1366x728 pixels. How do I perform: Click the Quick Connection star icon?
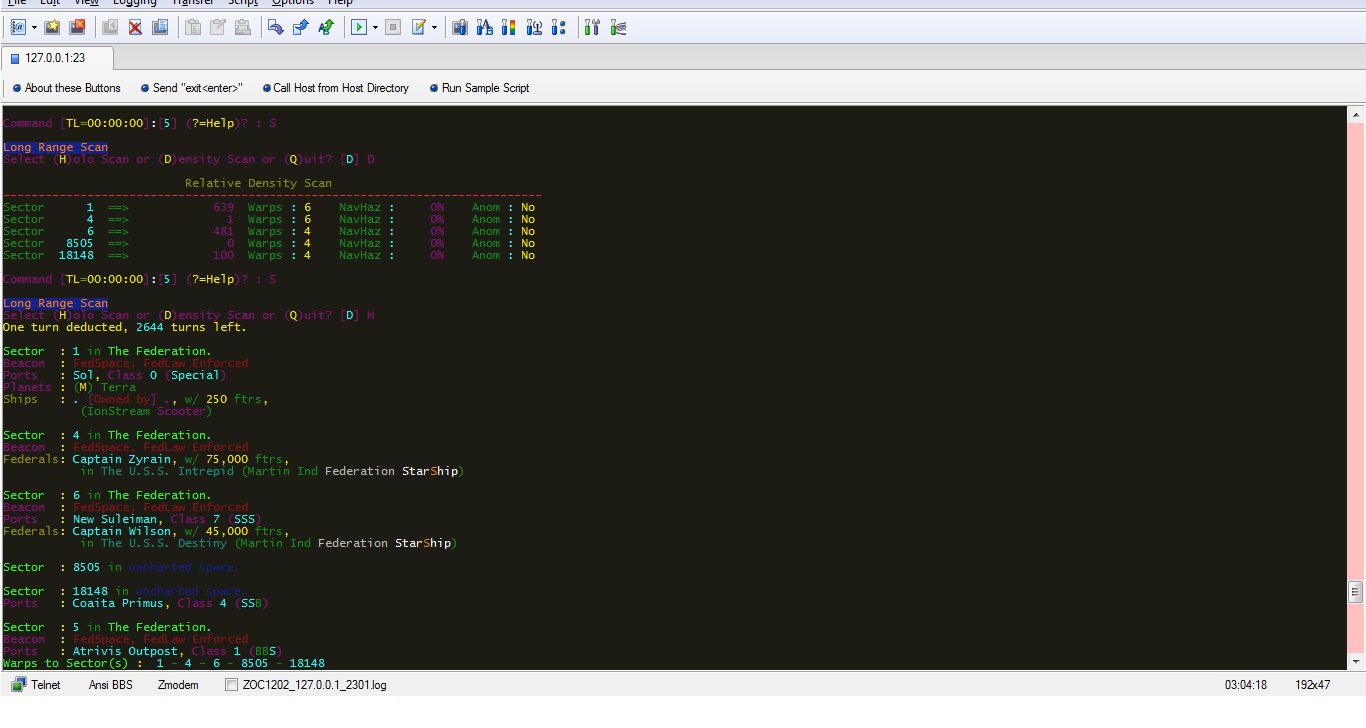[52, 27]
